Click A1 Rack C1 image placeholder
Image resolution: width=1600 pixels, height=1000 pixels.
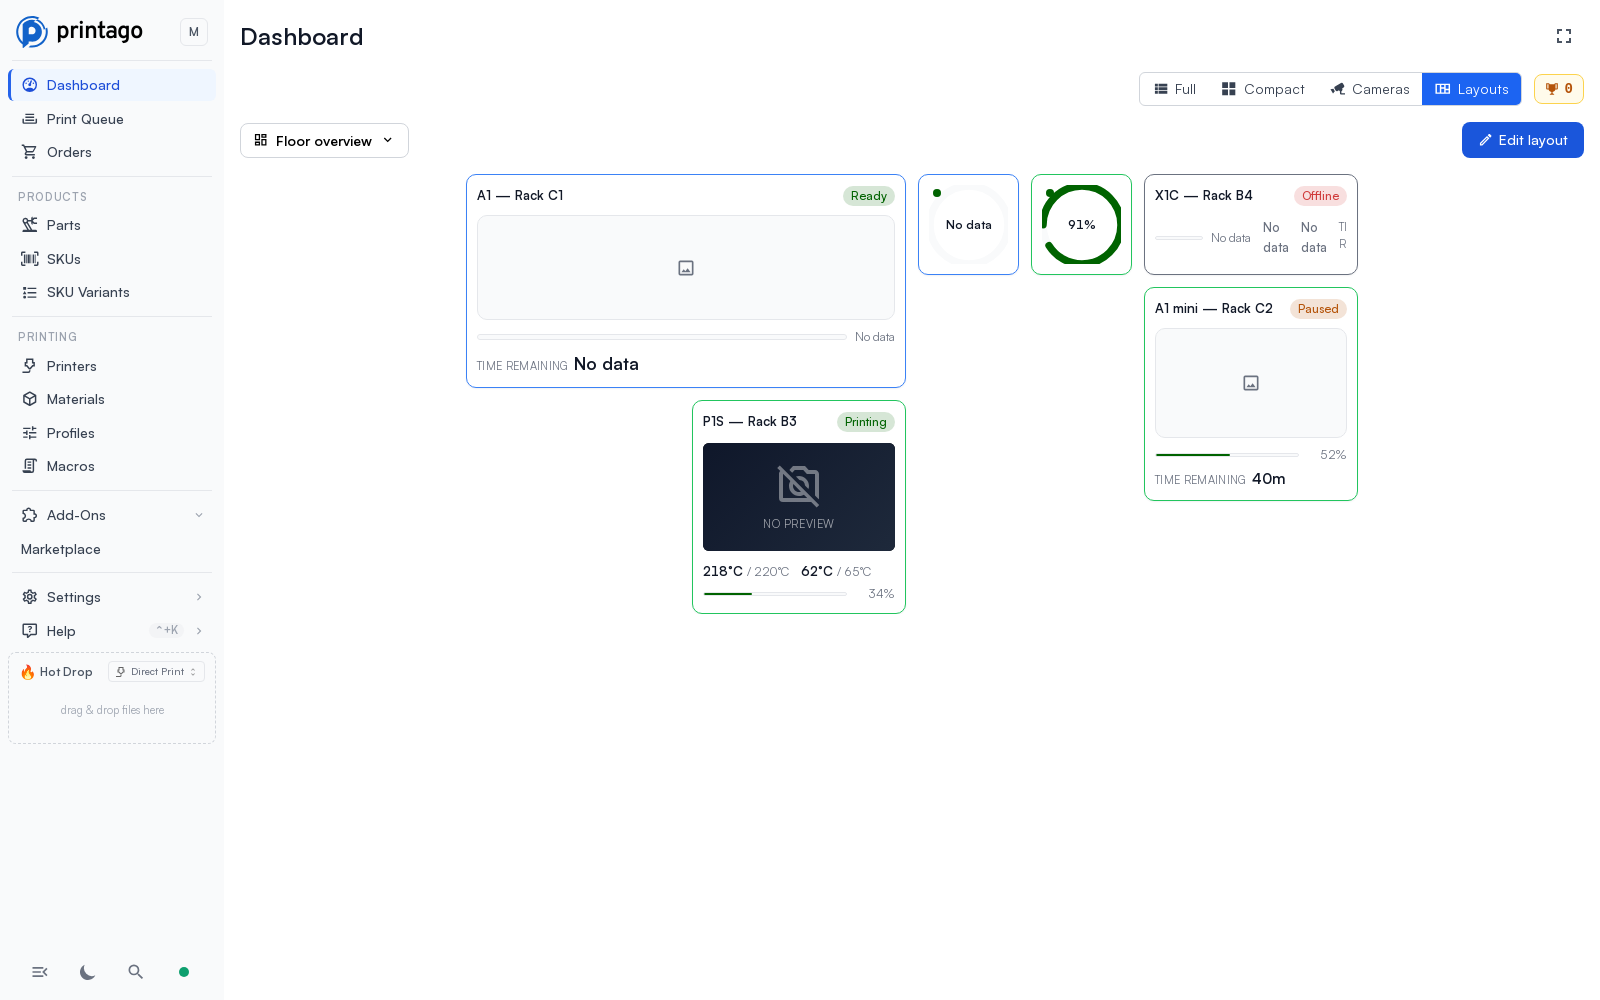[686, 268]
